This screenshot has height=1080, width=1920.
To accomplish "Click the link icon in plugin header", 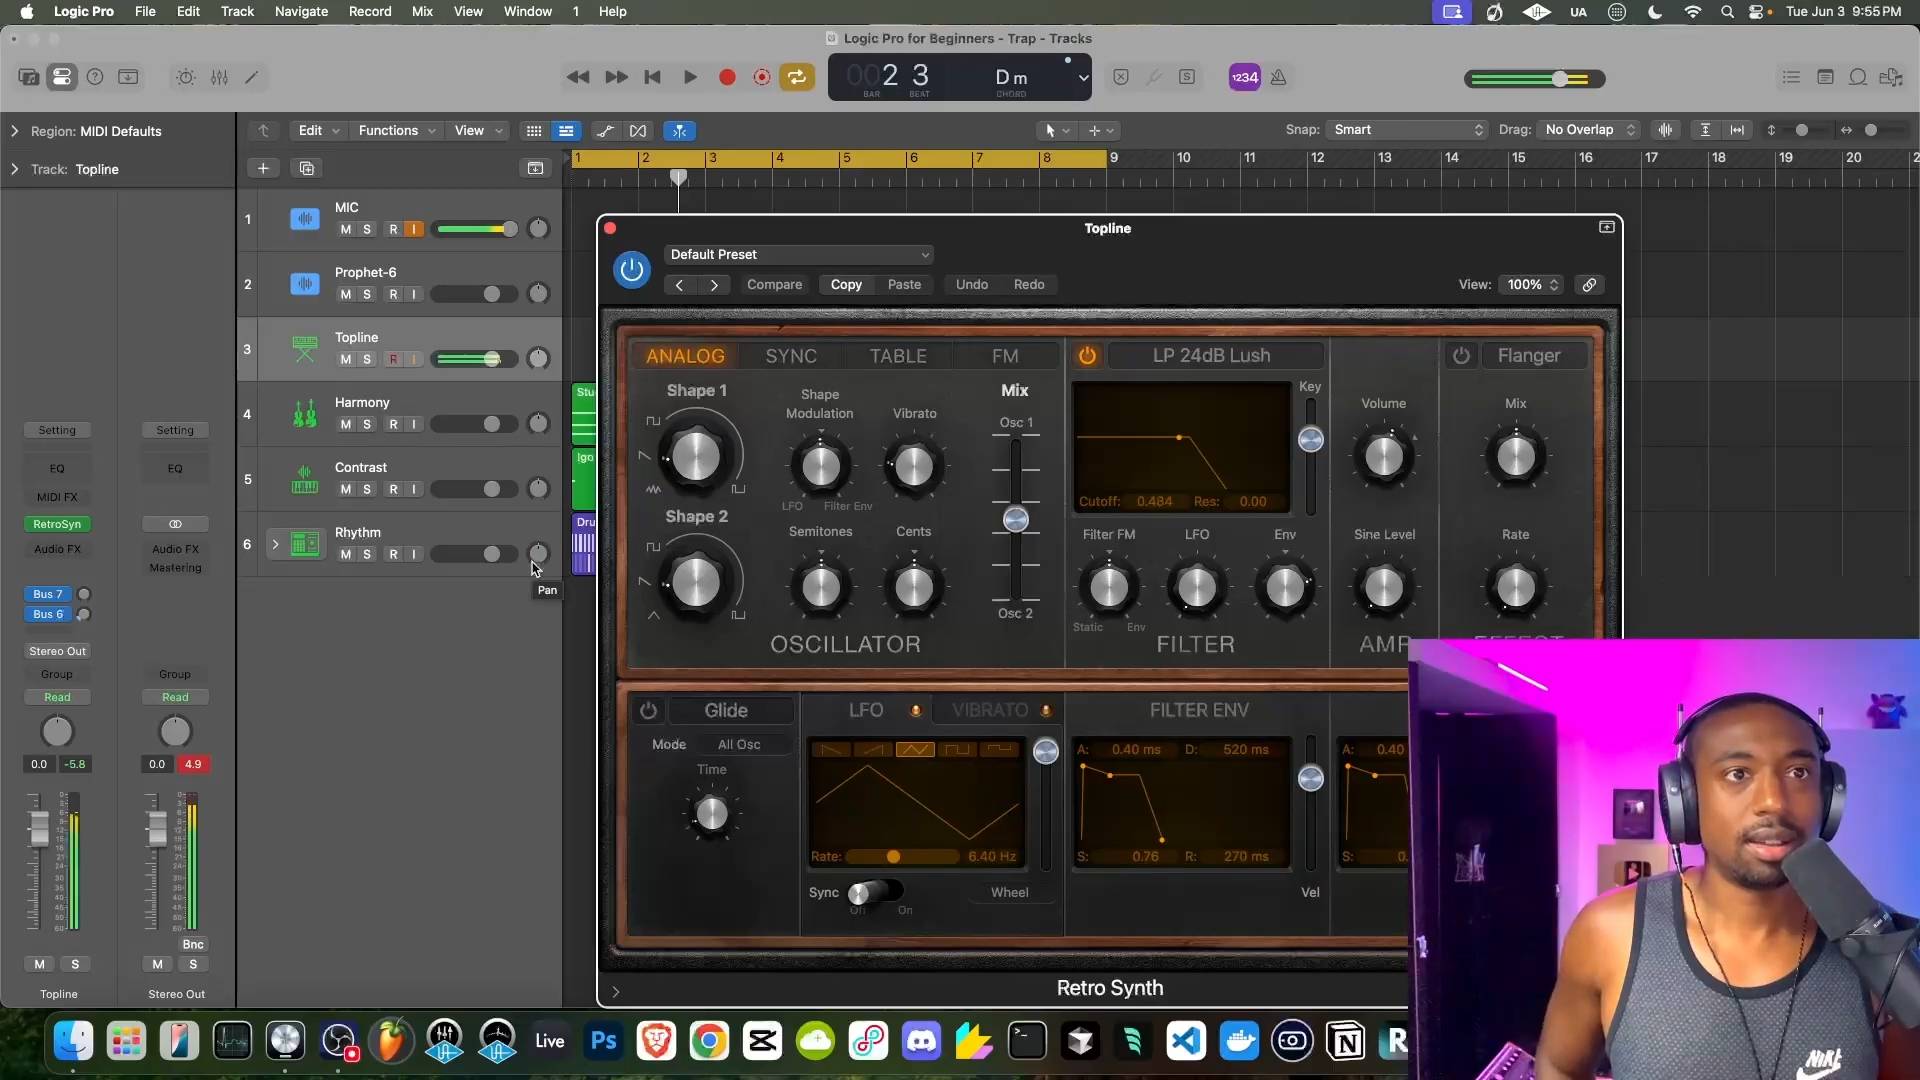I will pyautogui.click(x=1589, y=285).
